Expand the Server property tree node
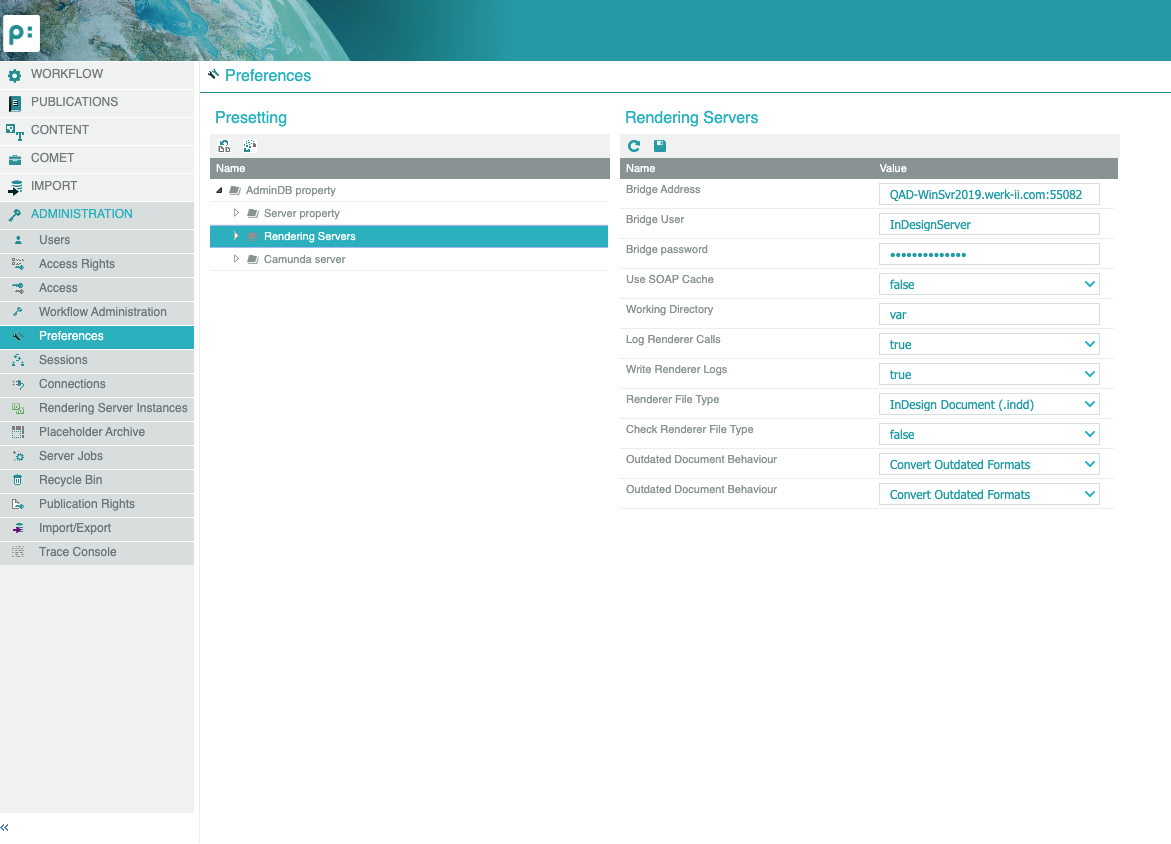This screenshot has height=844, width=1171. click(237, 213)
